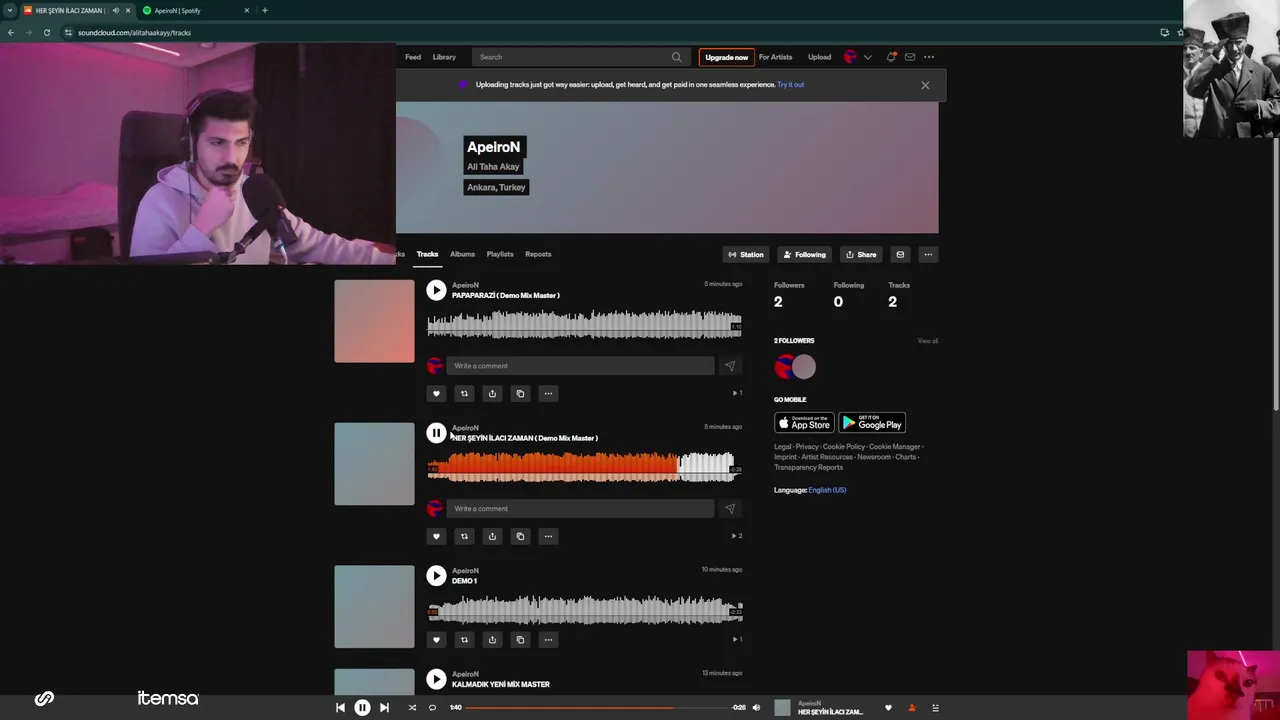Image resolution: width=1280 pixels, height=720 pixels.
Task: Like the DEMO 1 track
Action: pyautogui.click(x=436, y=640)
